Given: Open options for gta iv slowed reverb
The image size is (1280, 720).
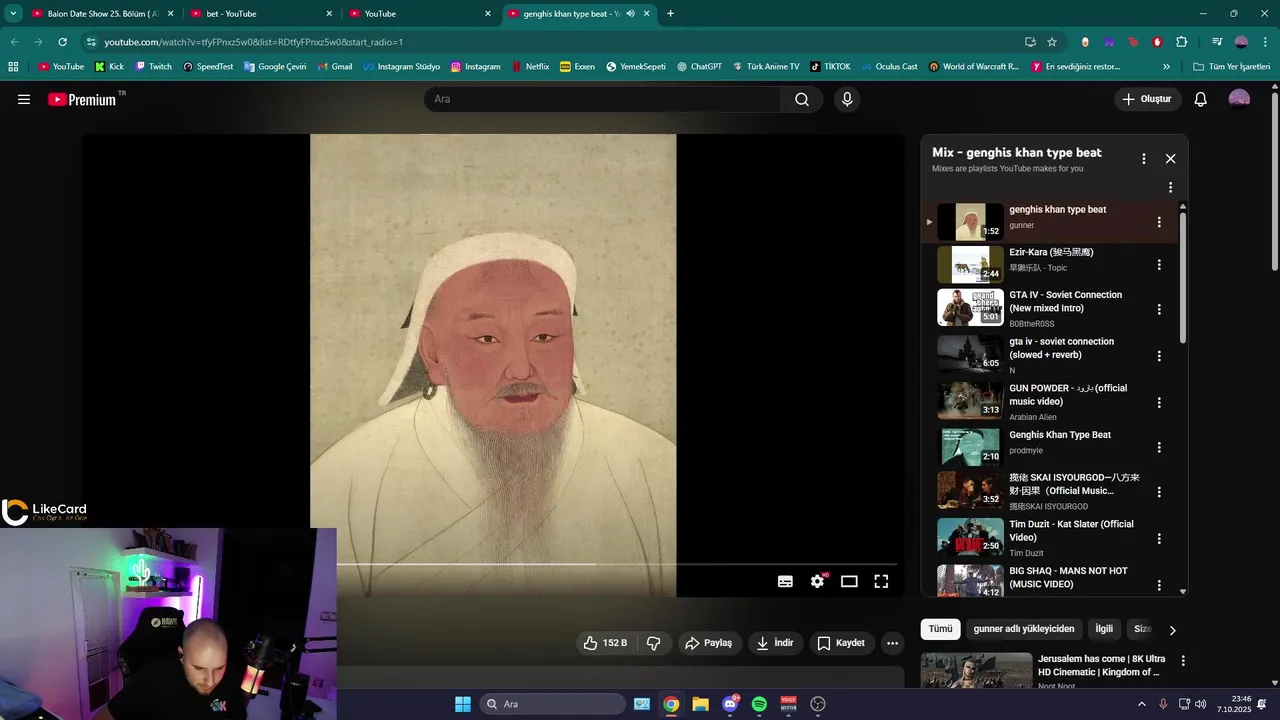Looking at the screenshot, I should [1159, 356].
